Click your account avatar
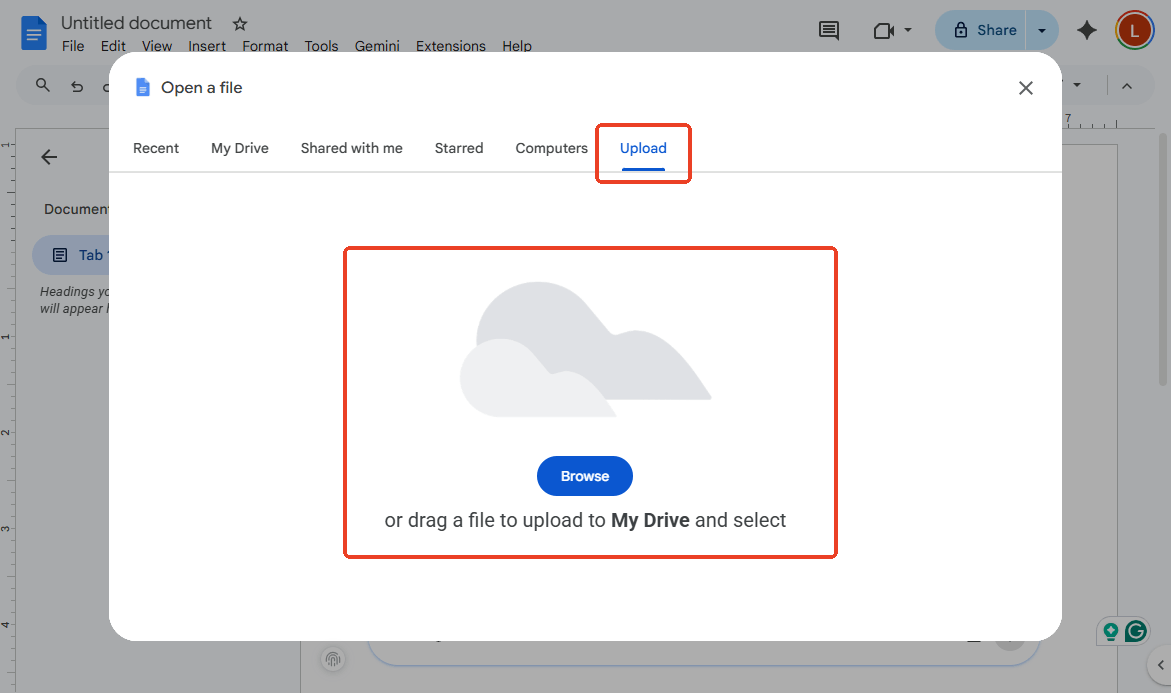Image resolution: width=1171 pixels, height=693 pixels. pos(1134,30)
